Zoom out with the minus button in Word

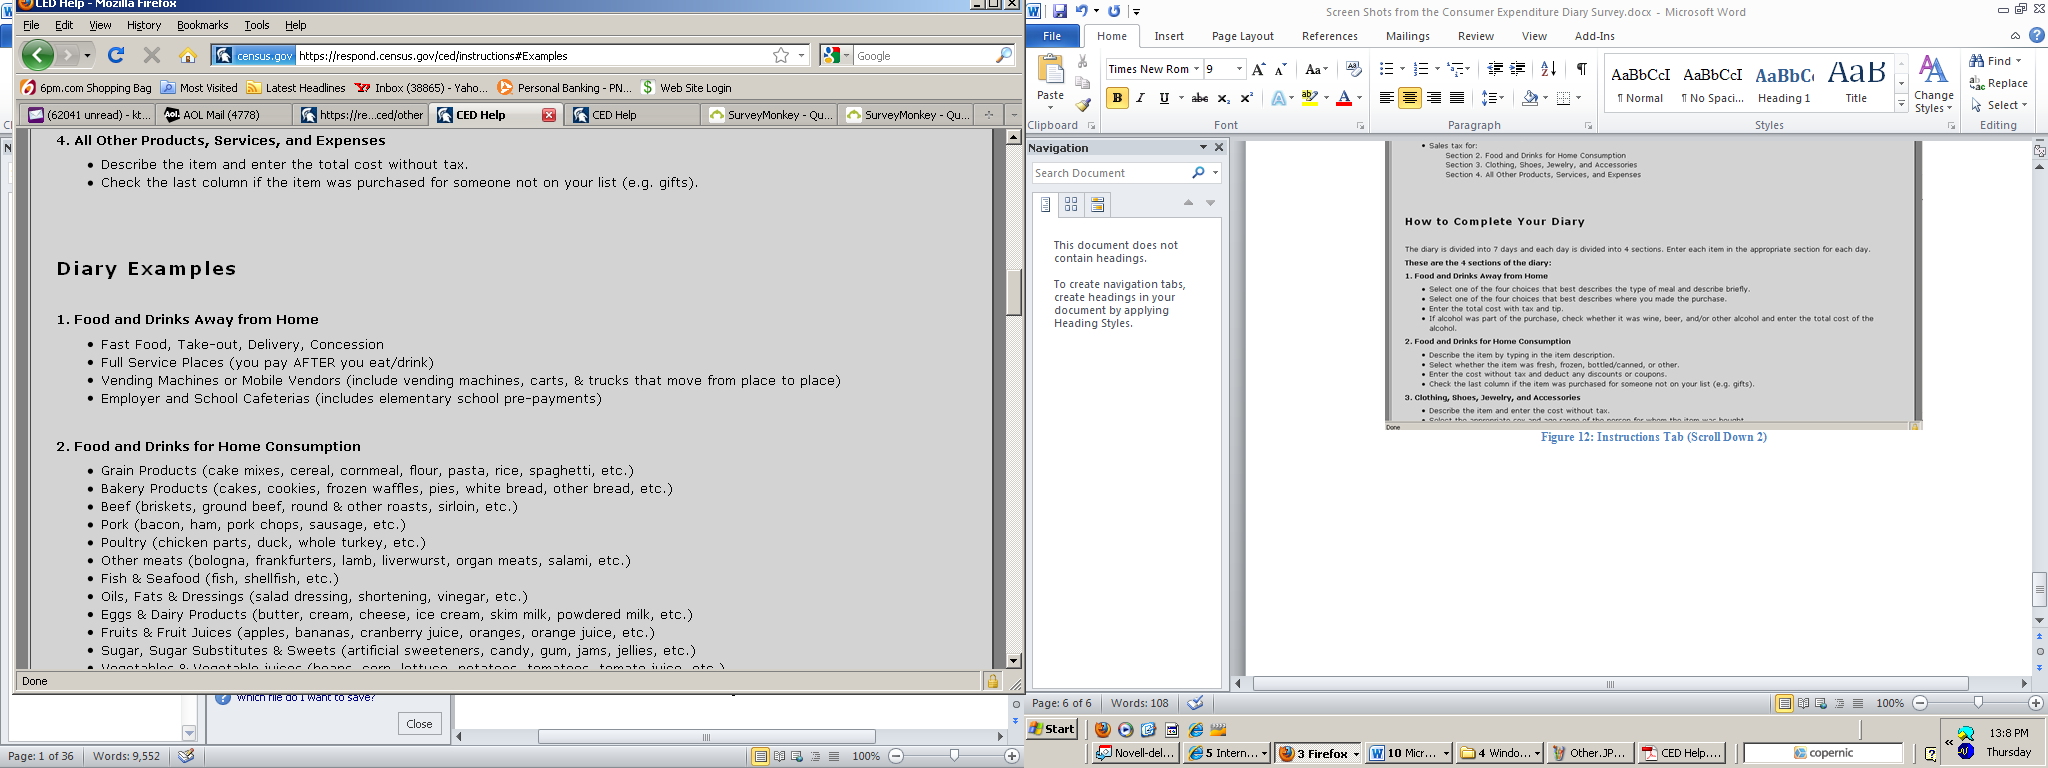tap(1919, 703)
